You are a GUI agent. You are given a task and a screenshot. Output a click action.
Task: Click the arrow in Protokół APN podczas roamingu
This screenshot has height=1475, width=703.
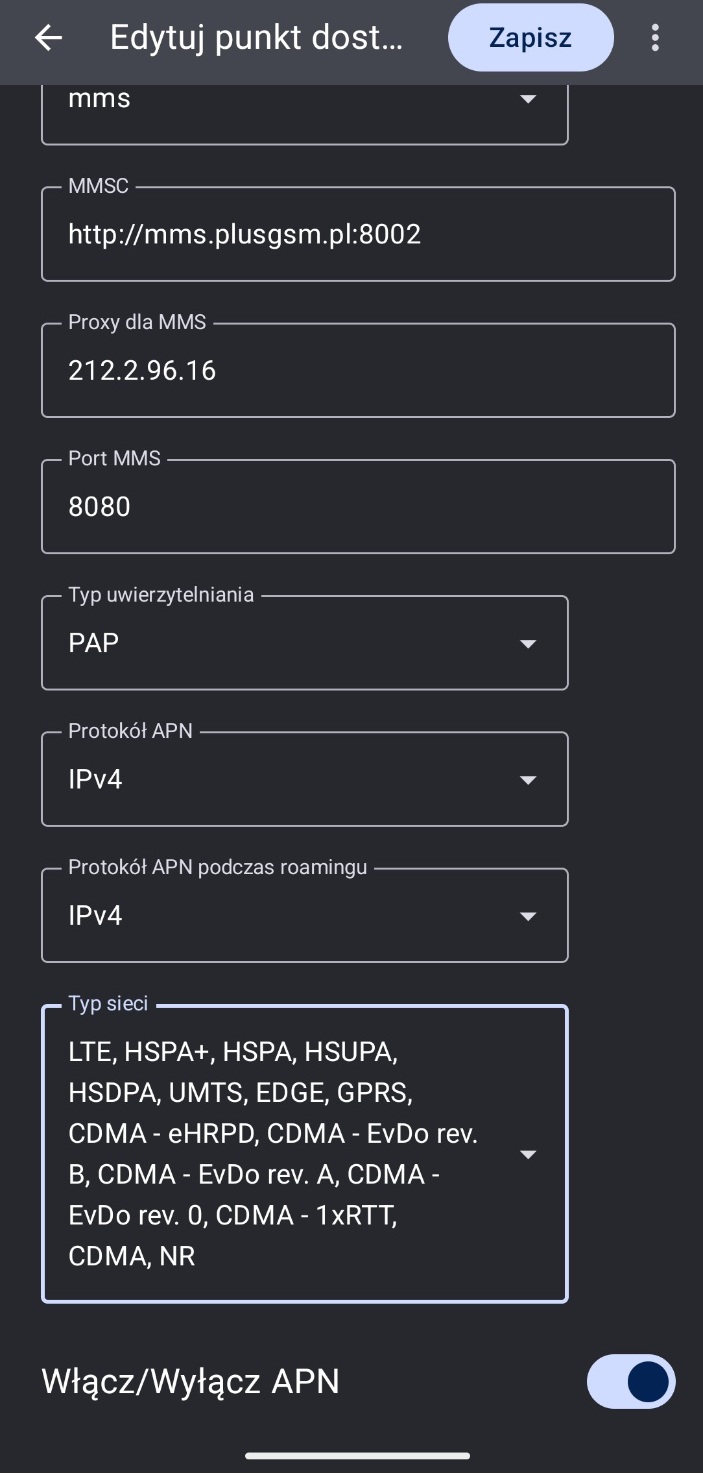coord(528,916)
